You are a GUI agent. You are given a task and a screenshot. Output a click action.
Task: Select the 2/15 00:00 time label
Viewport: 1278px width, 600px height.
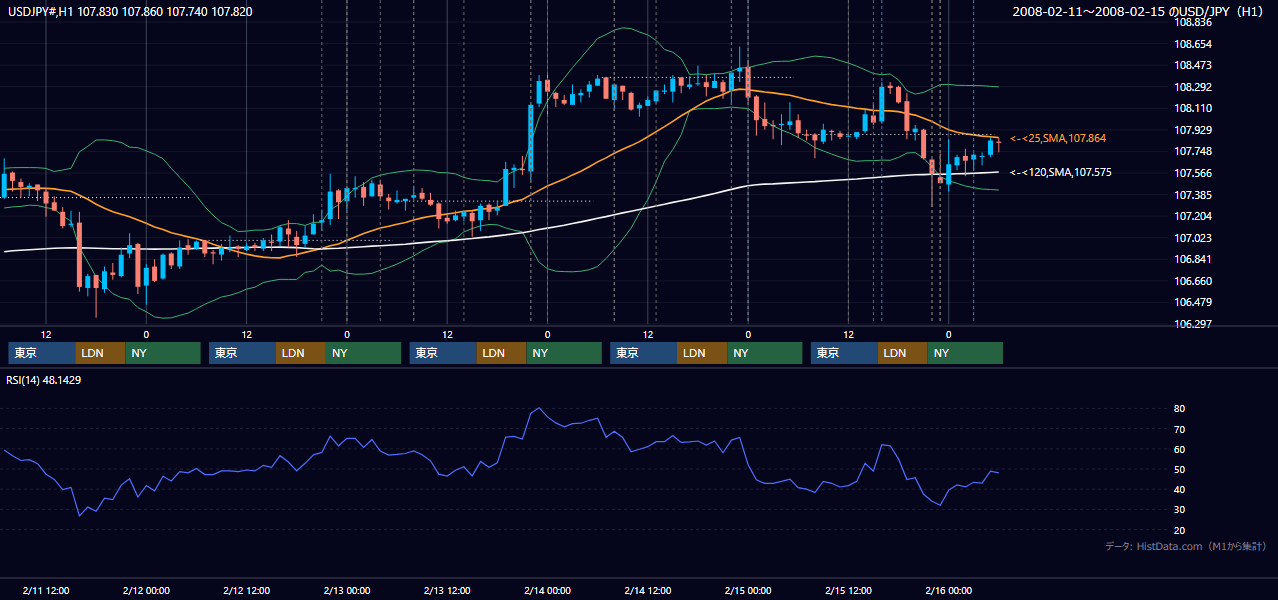click(x=748, y=591)
